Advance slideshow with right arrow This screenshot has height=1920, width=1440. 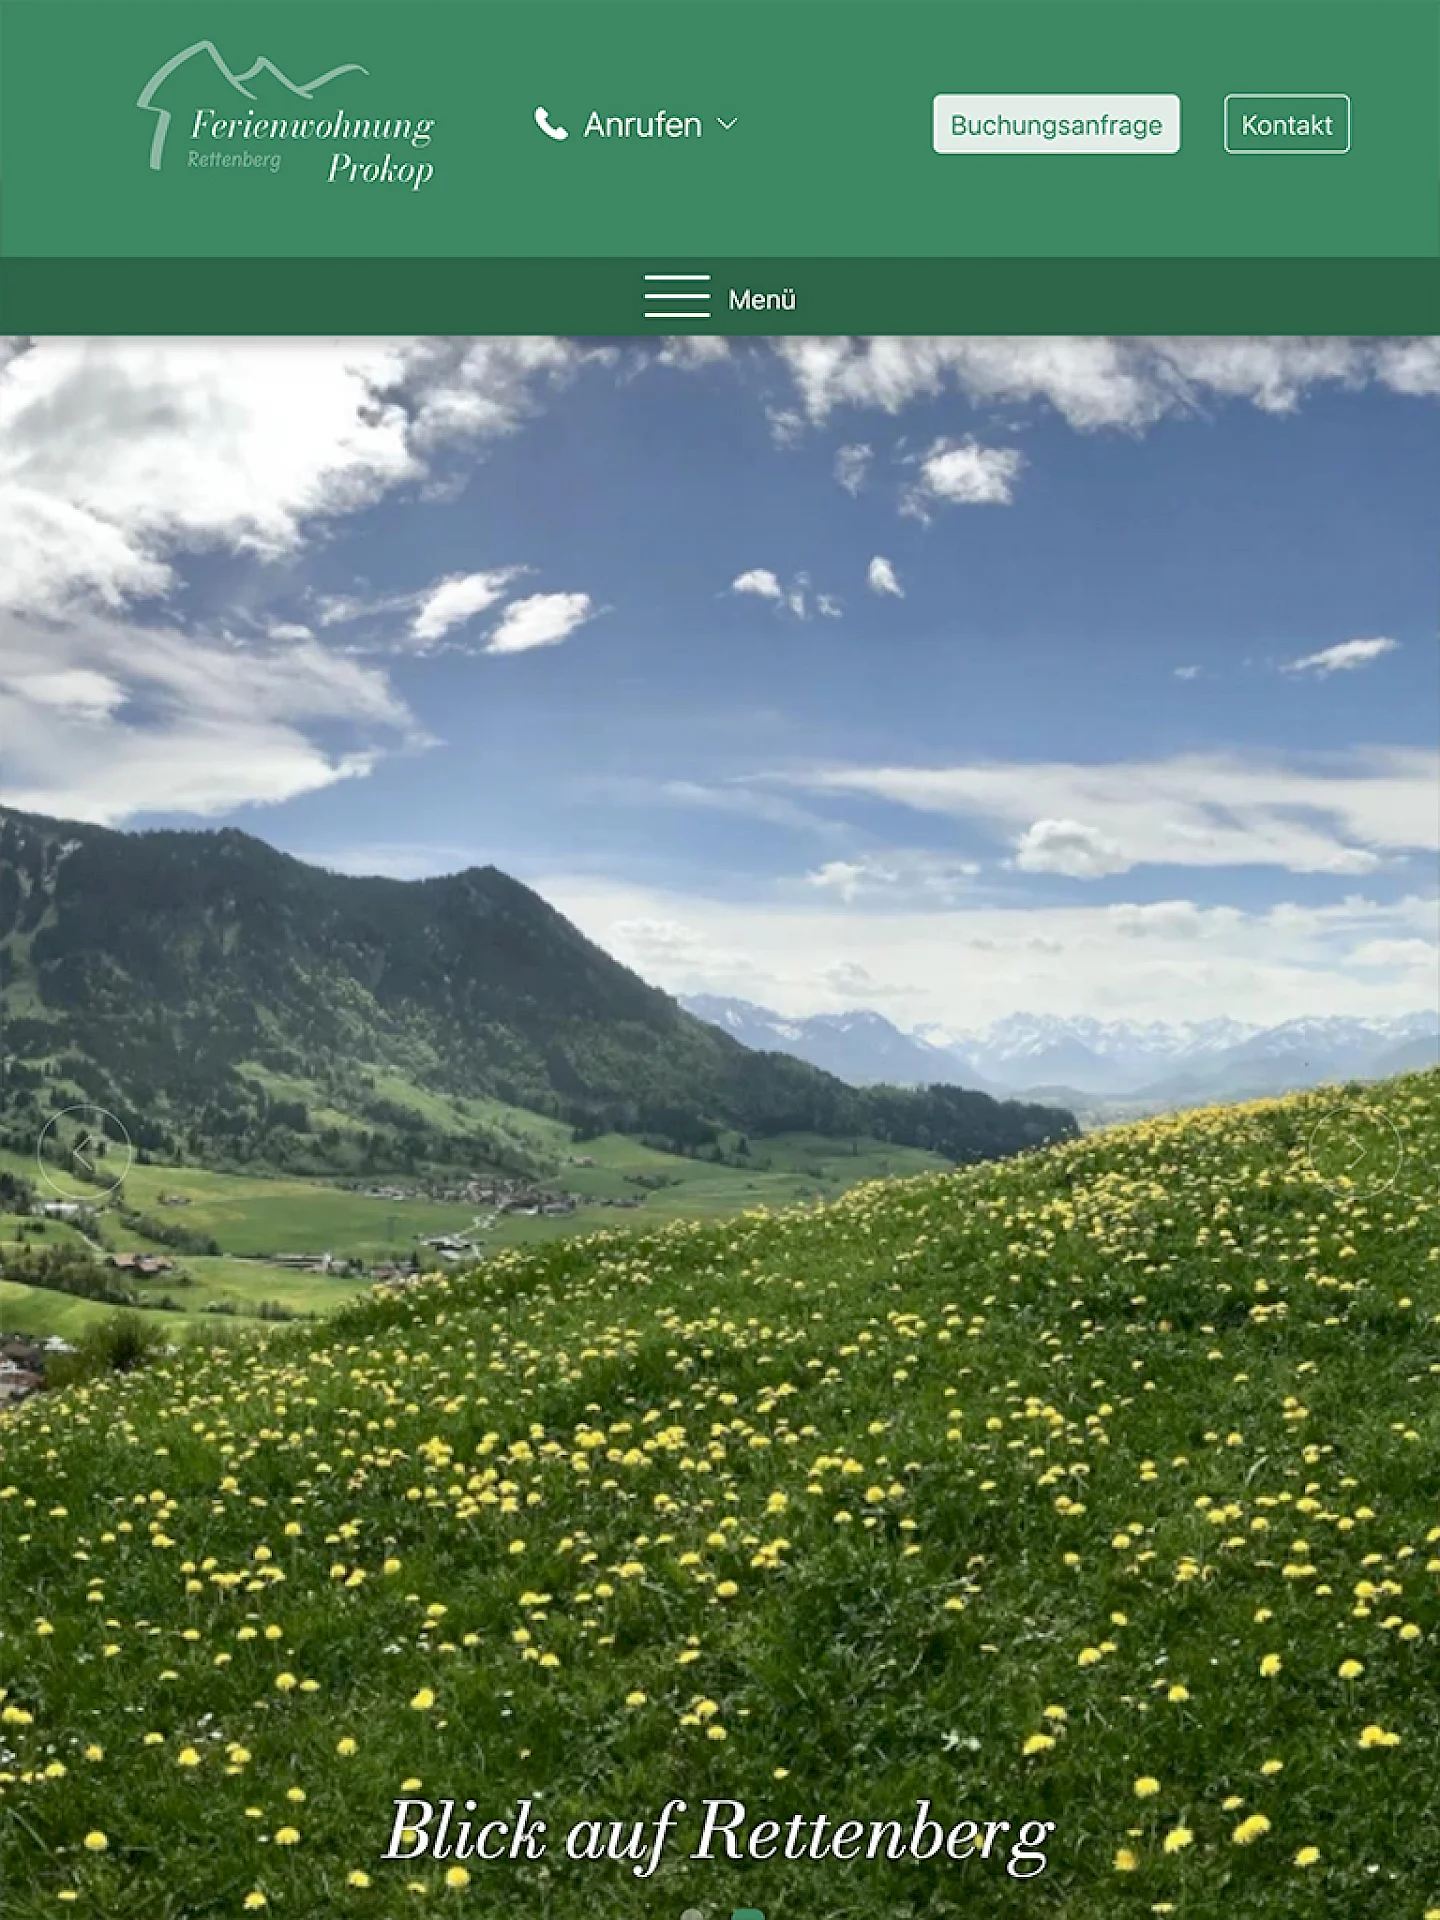pos(1355,1152)
